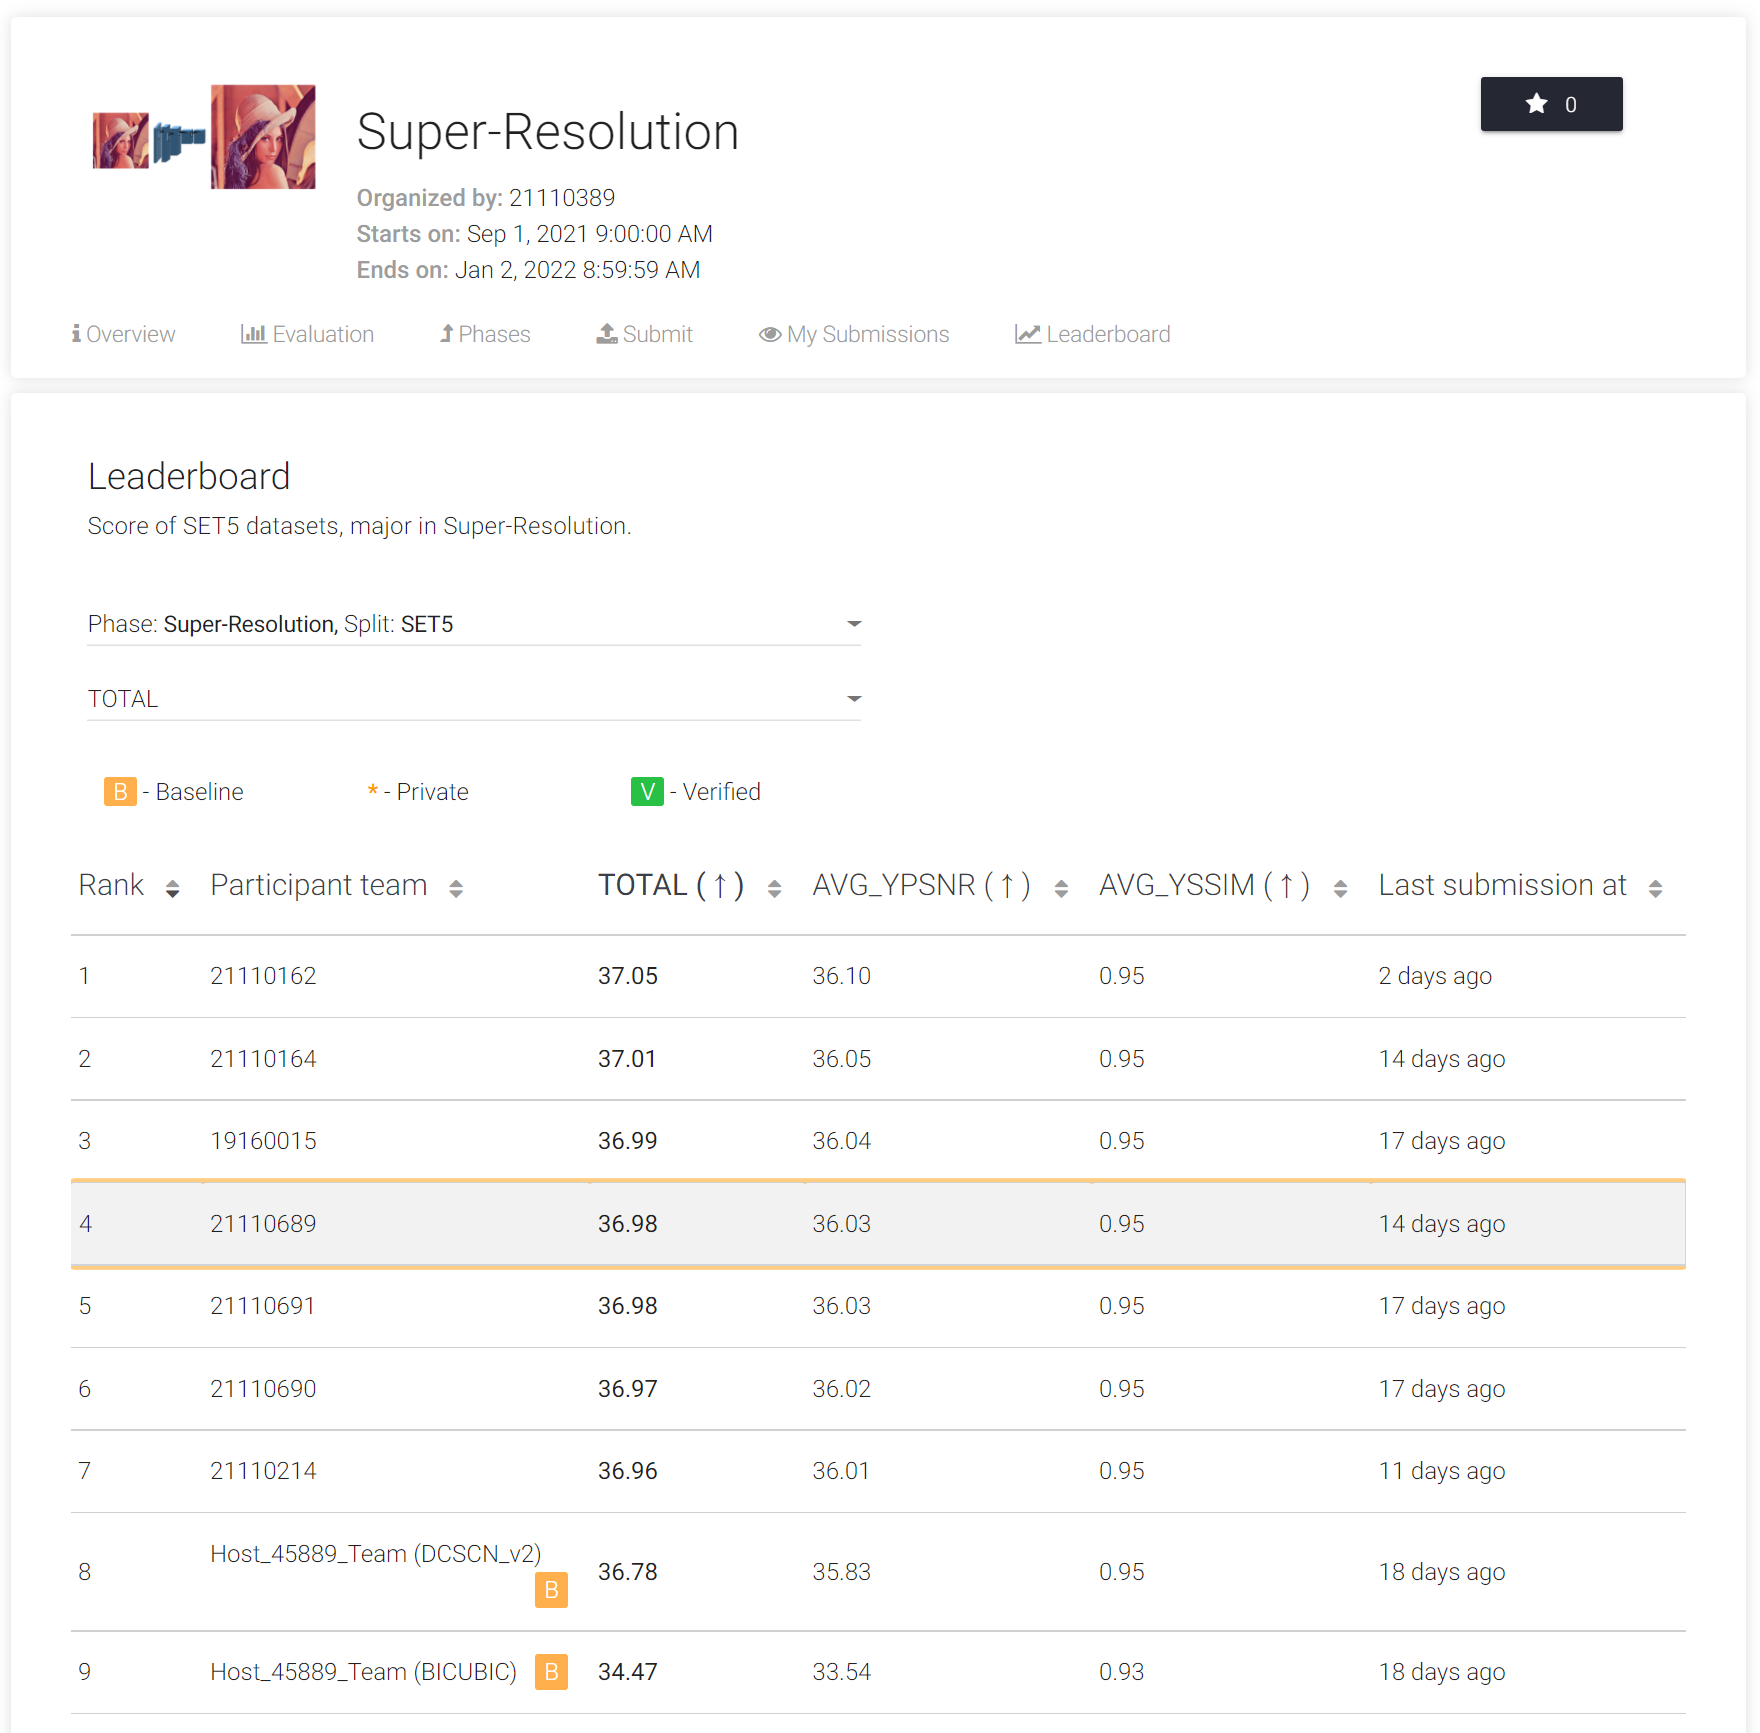Click the Overview info icon
Viewport: 1760px width, 1733px height.
pos(75,334)
